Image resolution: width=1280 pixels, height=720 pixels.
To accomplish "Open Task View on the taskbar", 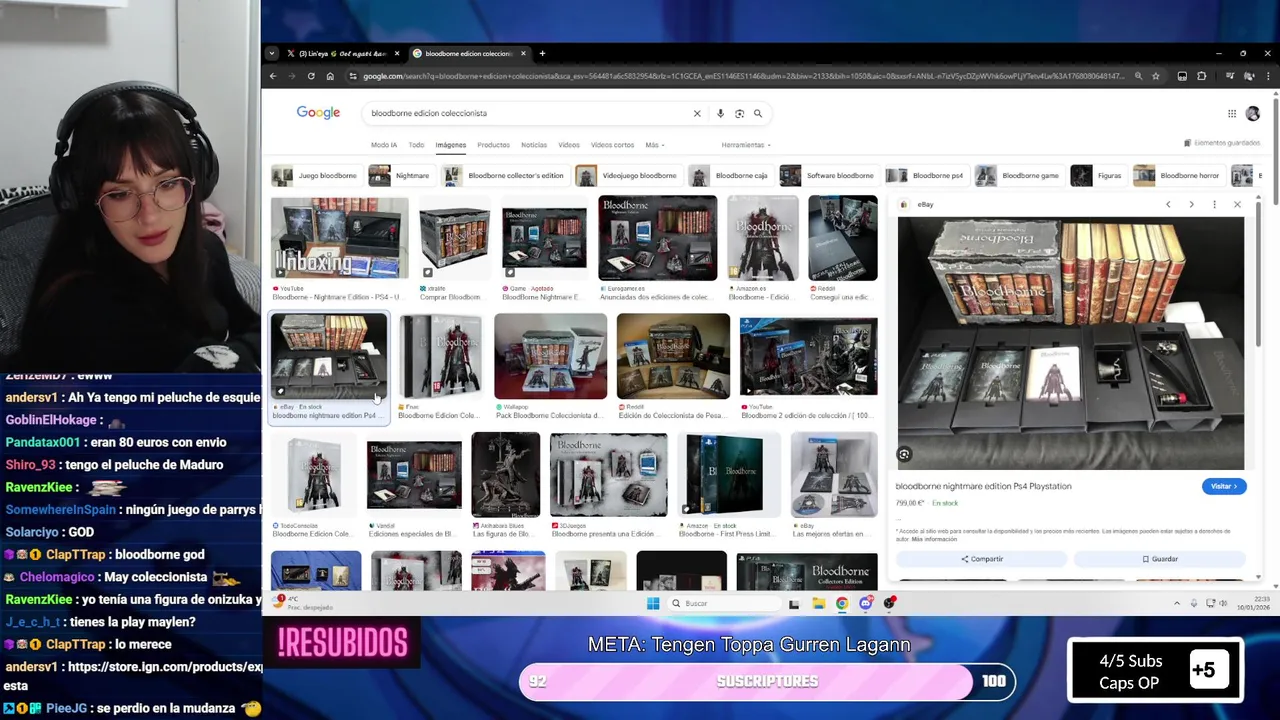I will (794, 603).
